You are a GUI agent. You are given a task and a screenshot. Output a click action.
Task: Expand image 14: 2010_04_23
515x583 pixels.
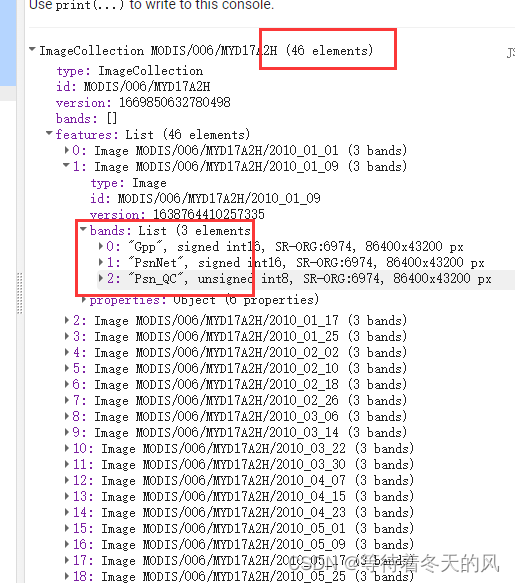pos(67,512)
